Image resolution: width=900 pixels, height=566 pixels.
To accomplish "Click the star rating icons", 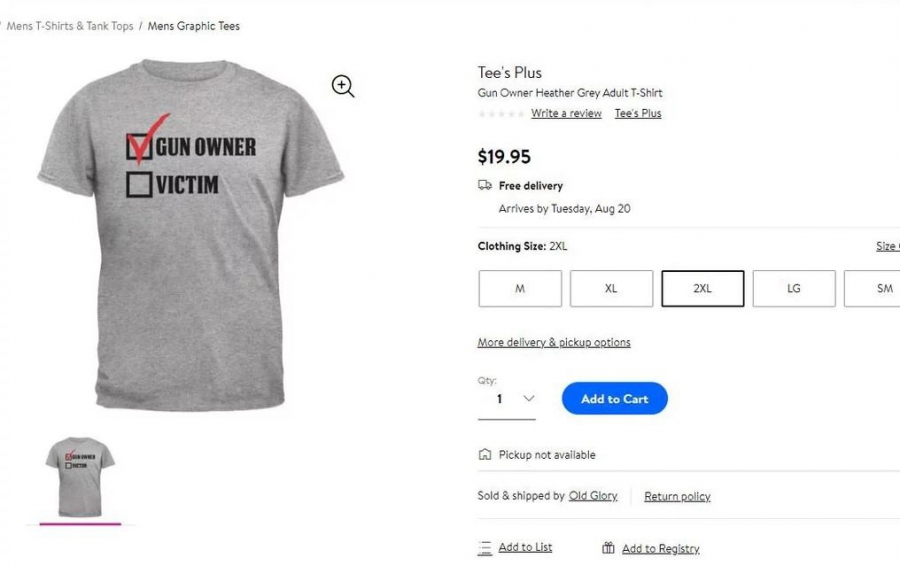I will [501, 114].
